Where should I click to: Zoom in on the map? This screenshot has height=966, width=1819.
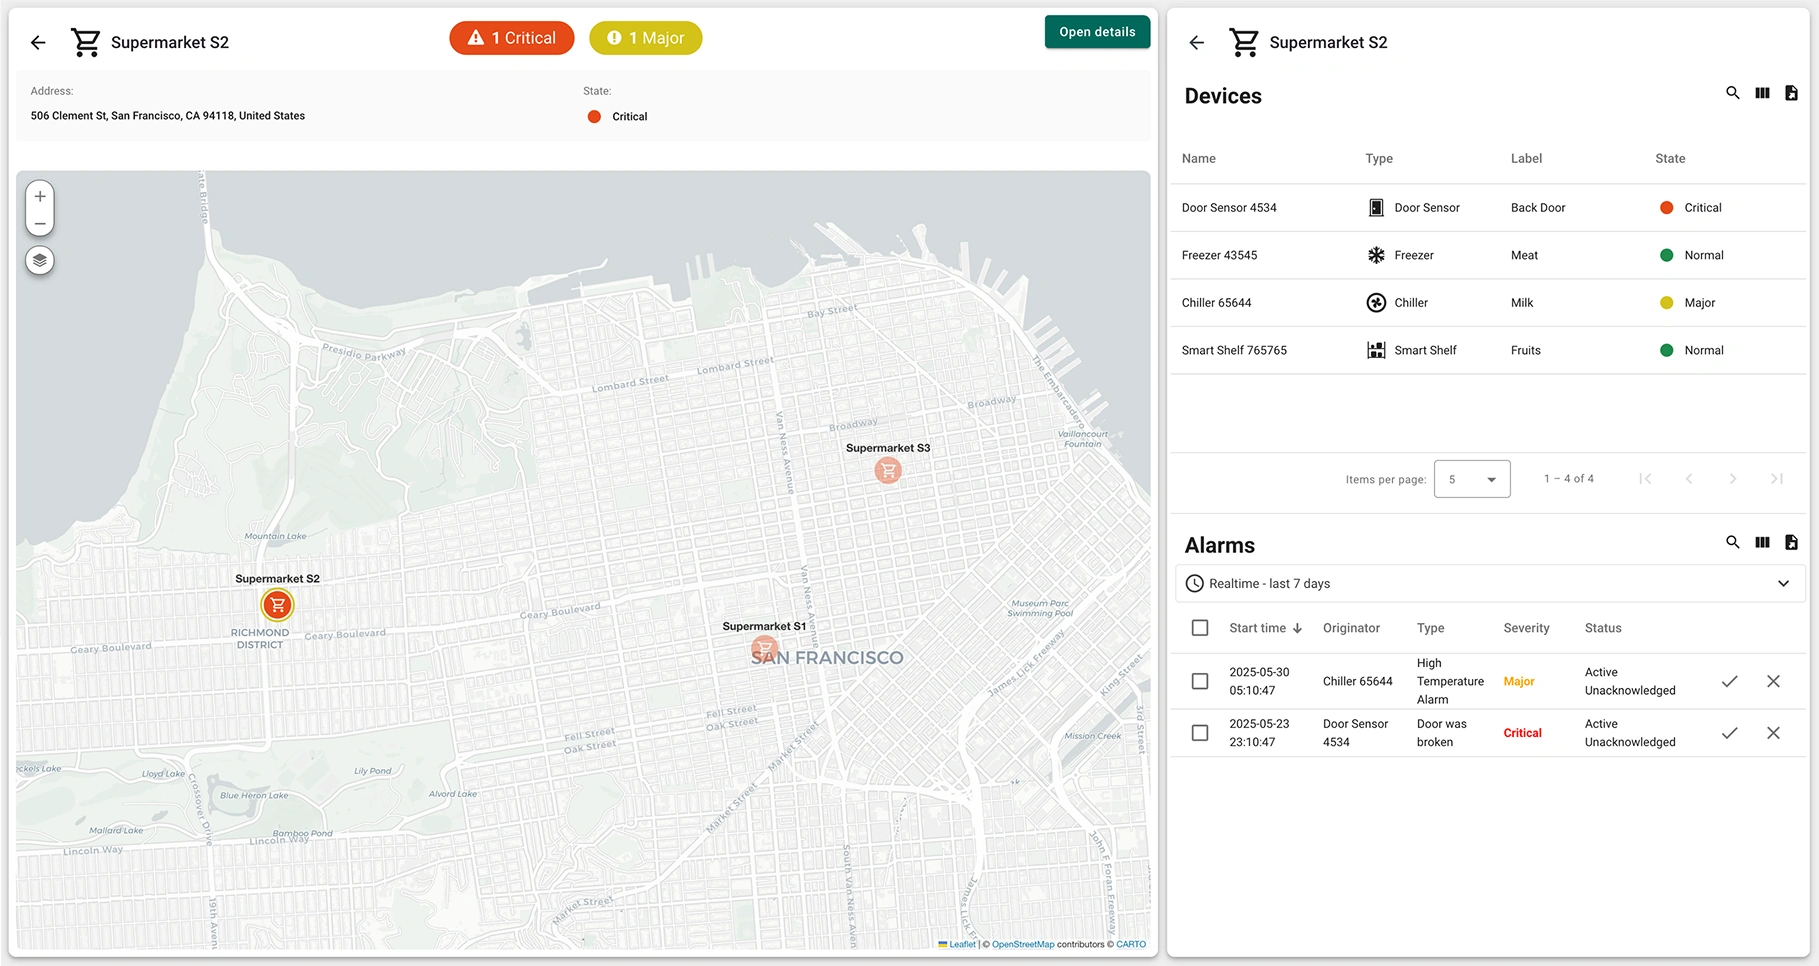pos(39,196)
